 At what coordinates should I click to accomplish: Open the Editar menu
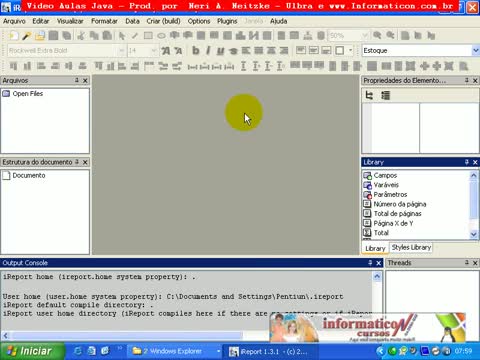pyautogui.click(x=41, y=21)
